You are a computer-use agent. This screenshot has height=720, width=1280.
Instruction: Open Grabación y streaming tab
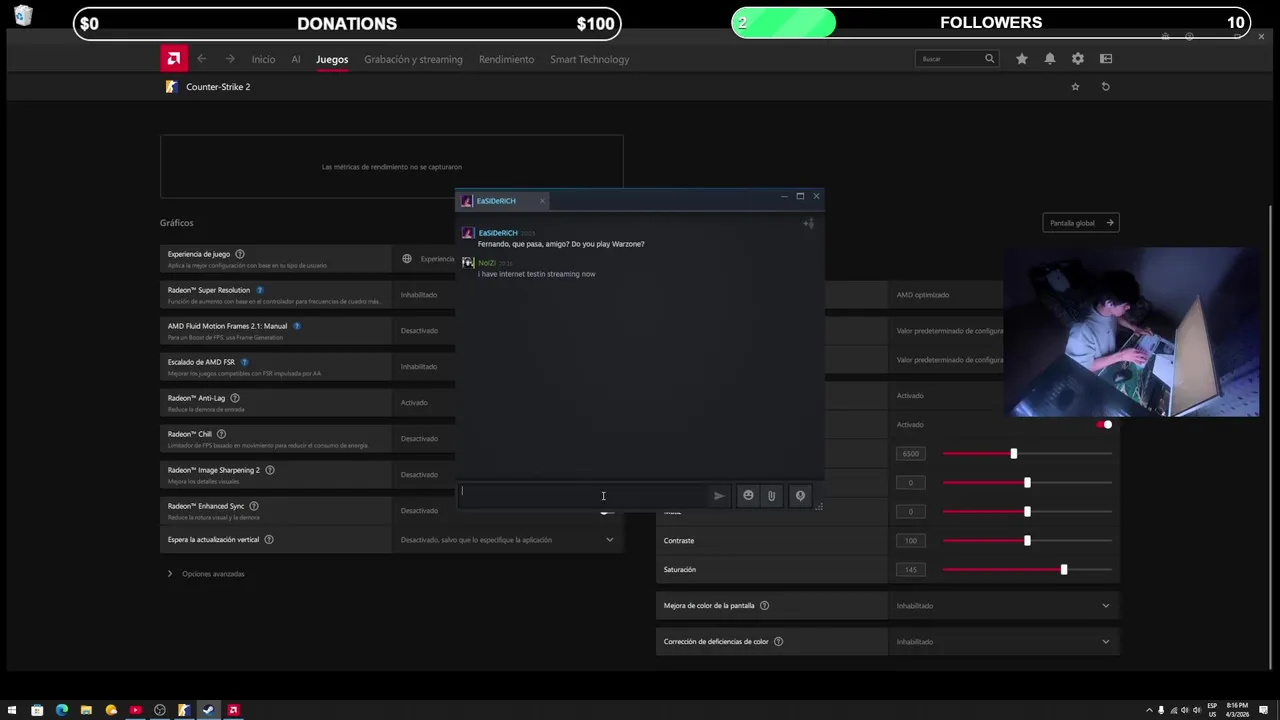[x=413, y=60]
